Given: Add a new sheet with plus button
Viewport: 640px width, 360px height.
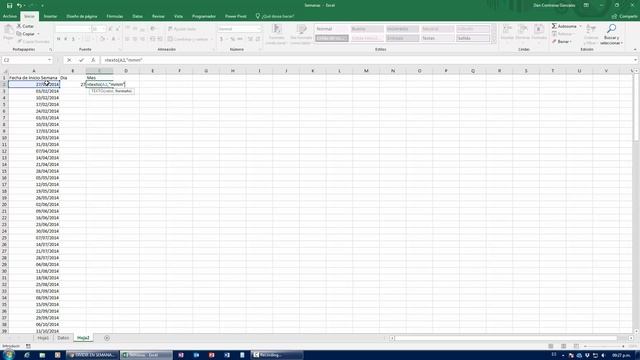Looking at the screenshot, I should (x=107, y=338).
